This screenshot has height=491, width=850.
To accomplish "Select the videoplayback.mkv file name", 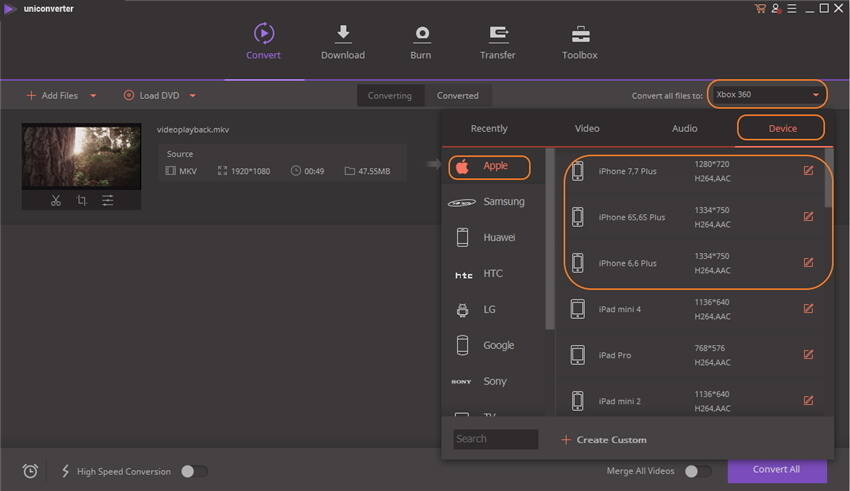I will 193,130.
